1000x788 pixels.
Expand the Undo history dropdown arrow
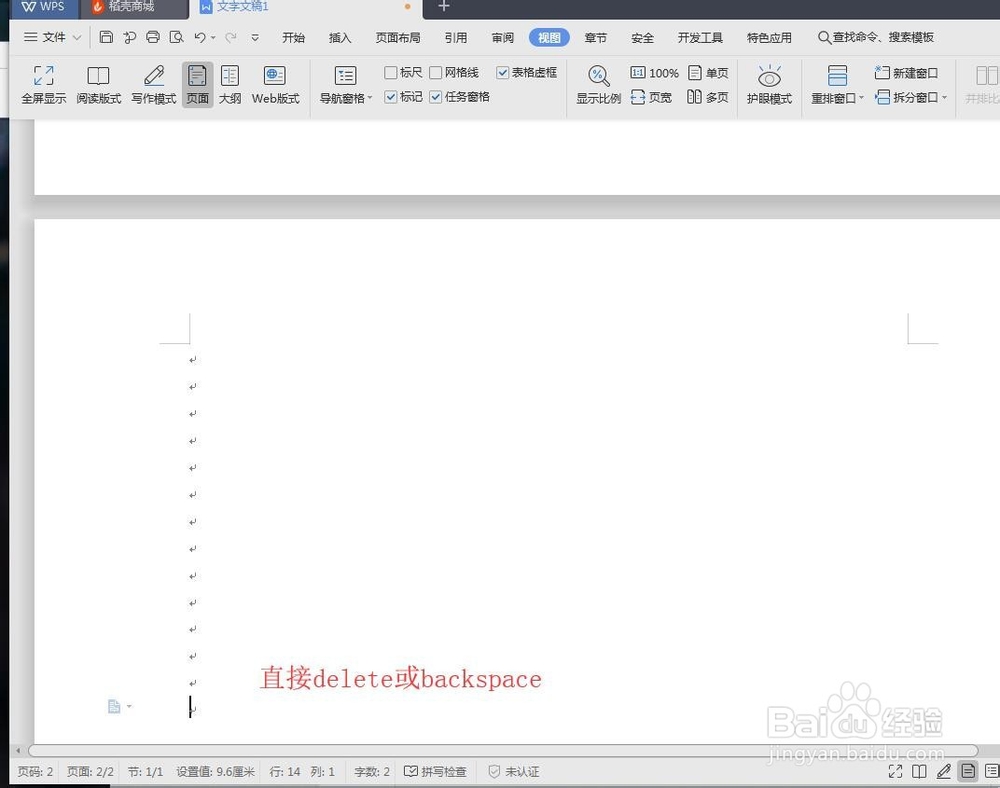(x=213, y=38)
